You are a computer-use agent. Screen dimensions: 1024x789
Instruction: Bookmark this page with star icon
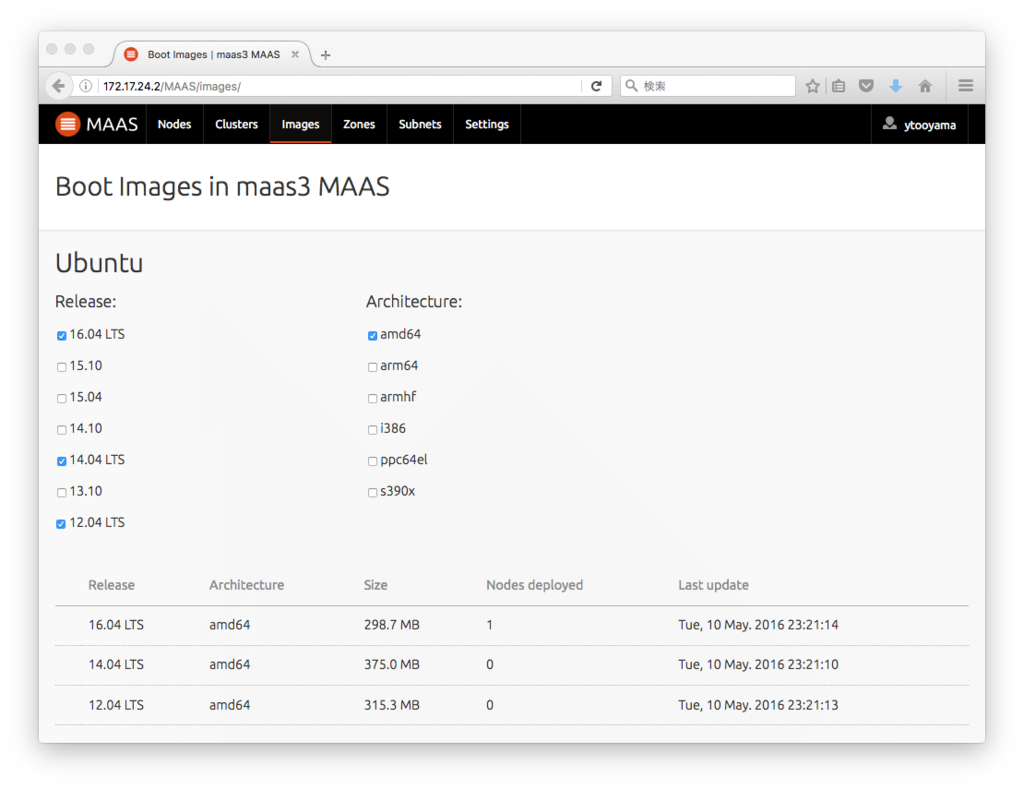pos(812,86)
